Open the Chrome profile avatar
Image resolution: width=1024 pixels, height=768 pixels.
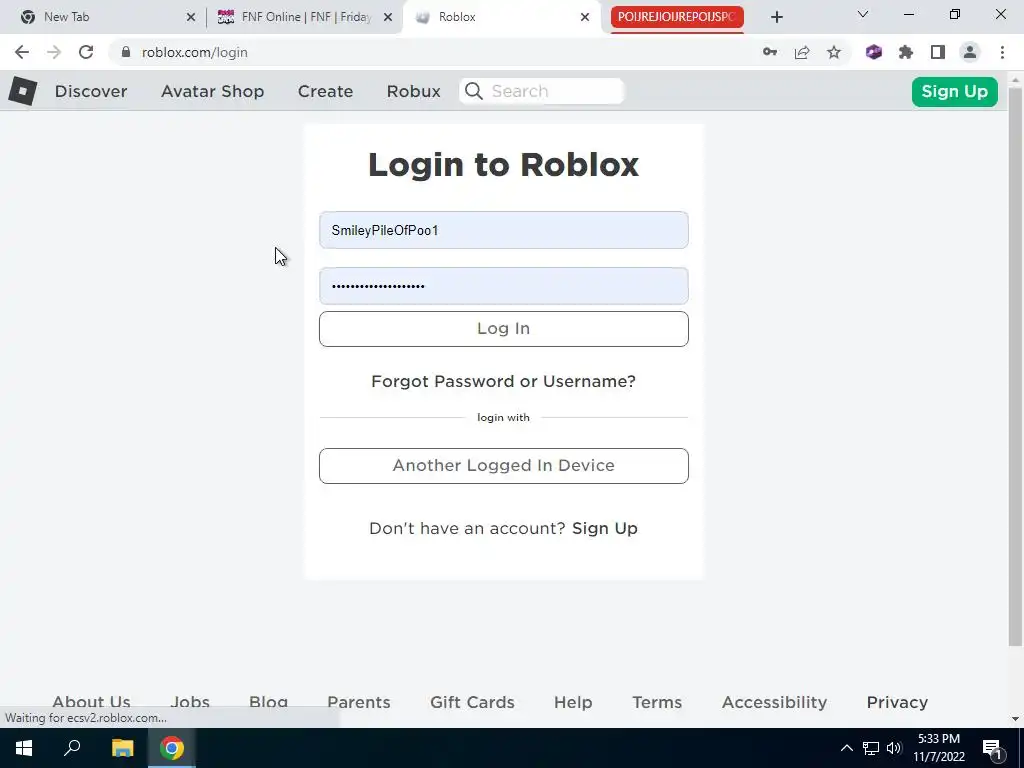click(x=970, y=52)
